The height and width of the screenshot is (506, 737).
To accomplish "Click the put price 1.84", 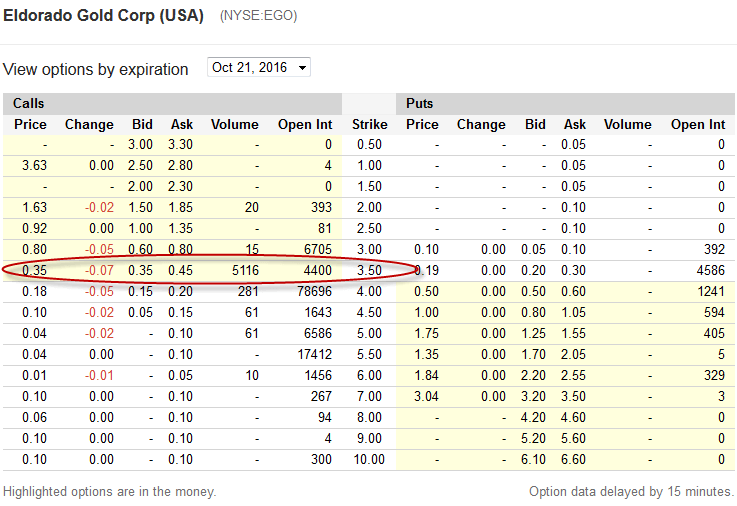I will (x=426, y=376).
